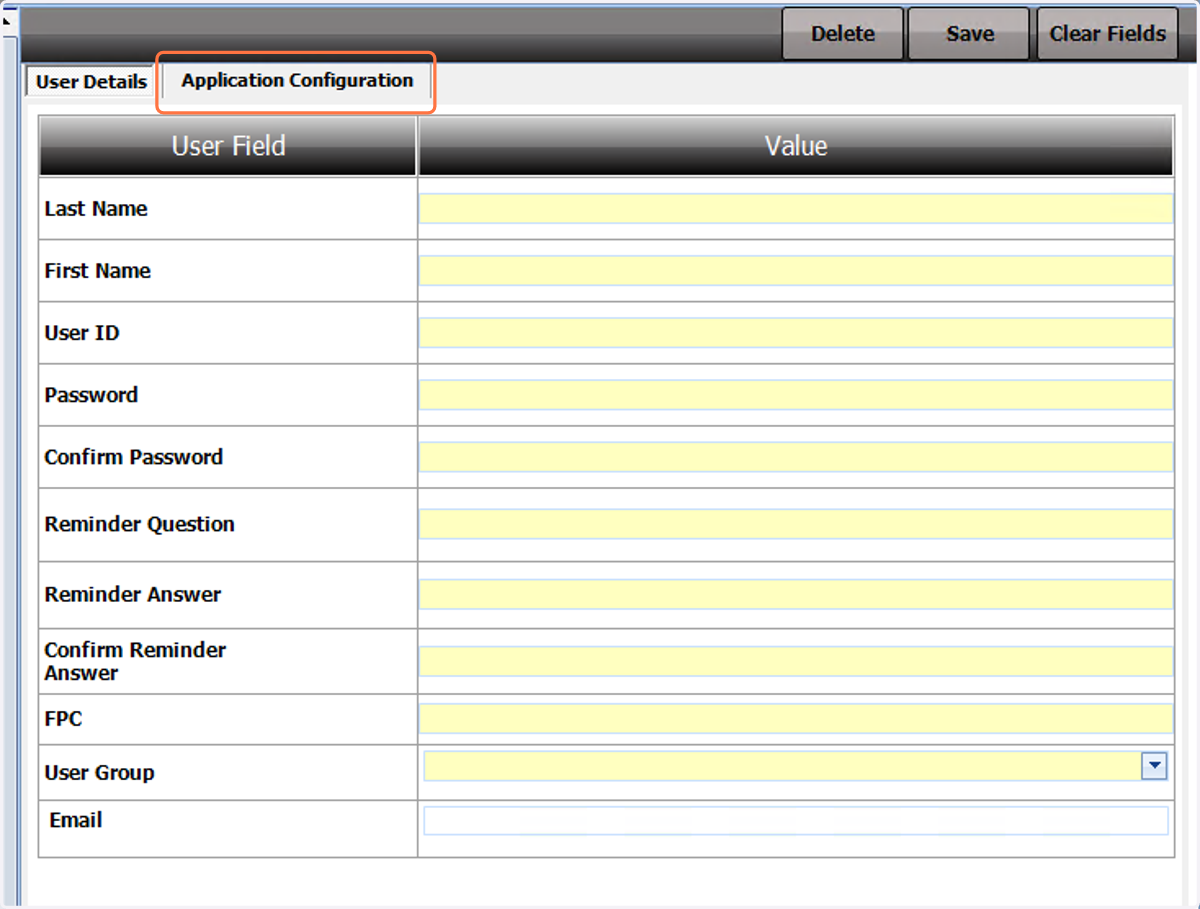This screenshot has width=1200, height=909.
Task: Focus the Email input field
Action: pyautogui.click(x=796, y=821)
